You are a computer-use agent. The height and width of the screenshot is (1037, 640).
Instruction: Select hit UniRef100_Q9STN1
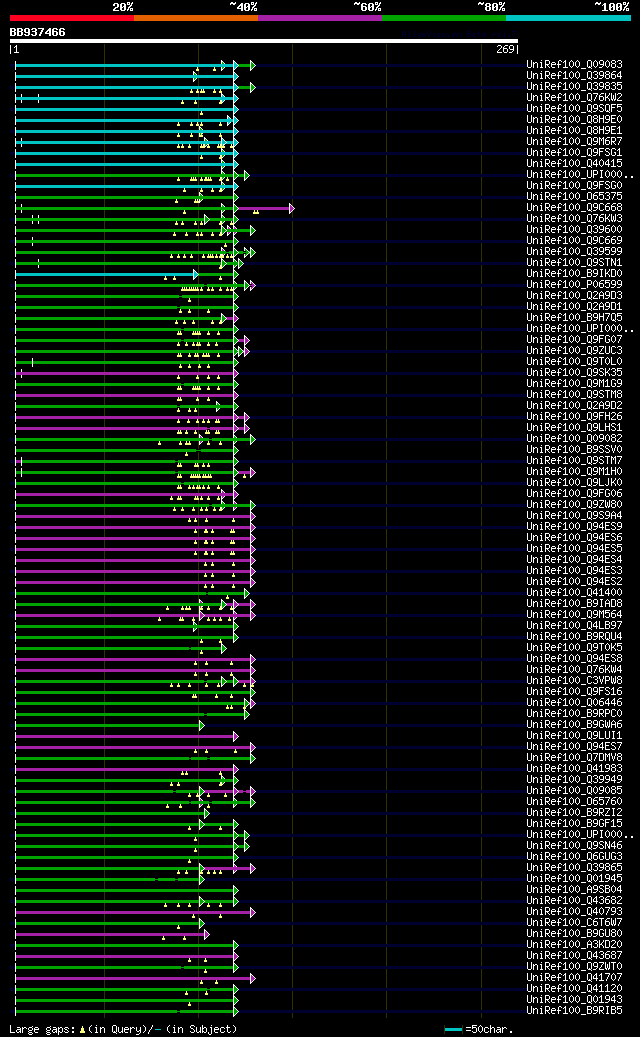click(574, 263)
